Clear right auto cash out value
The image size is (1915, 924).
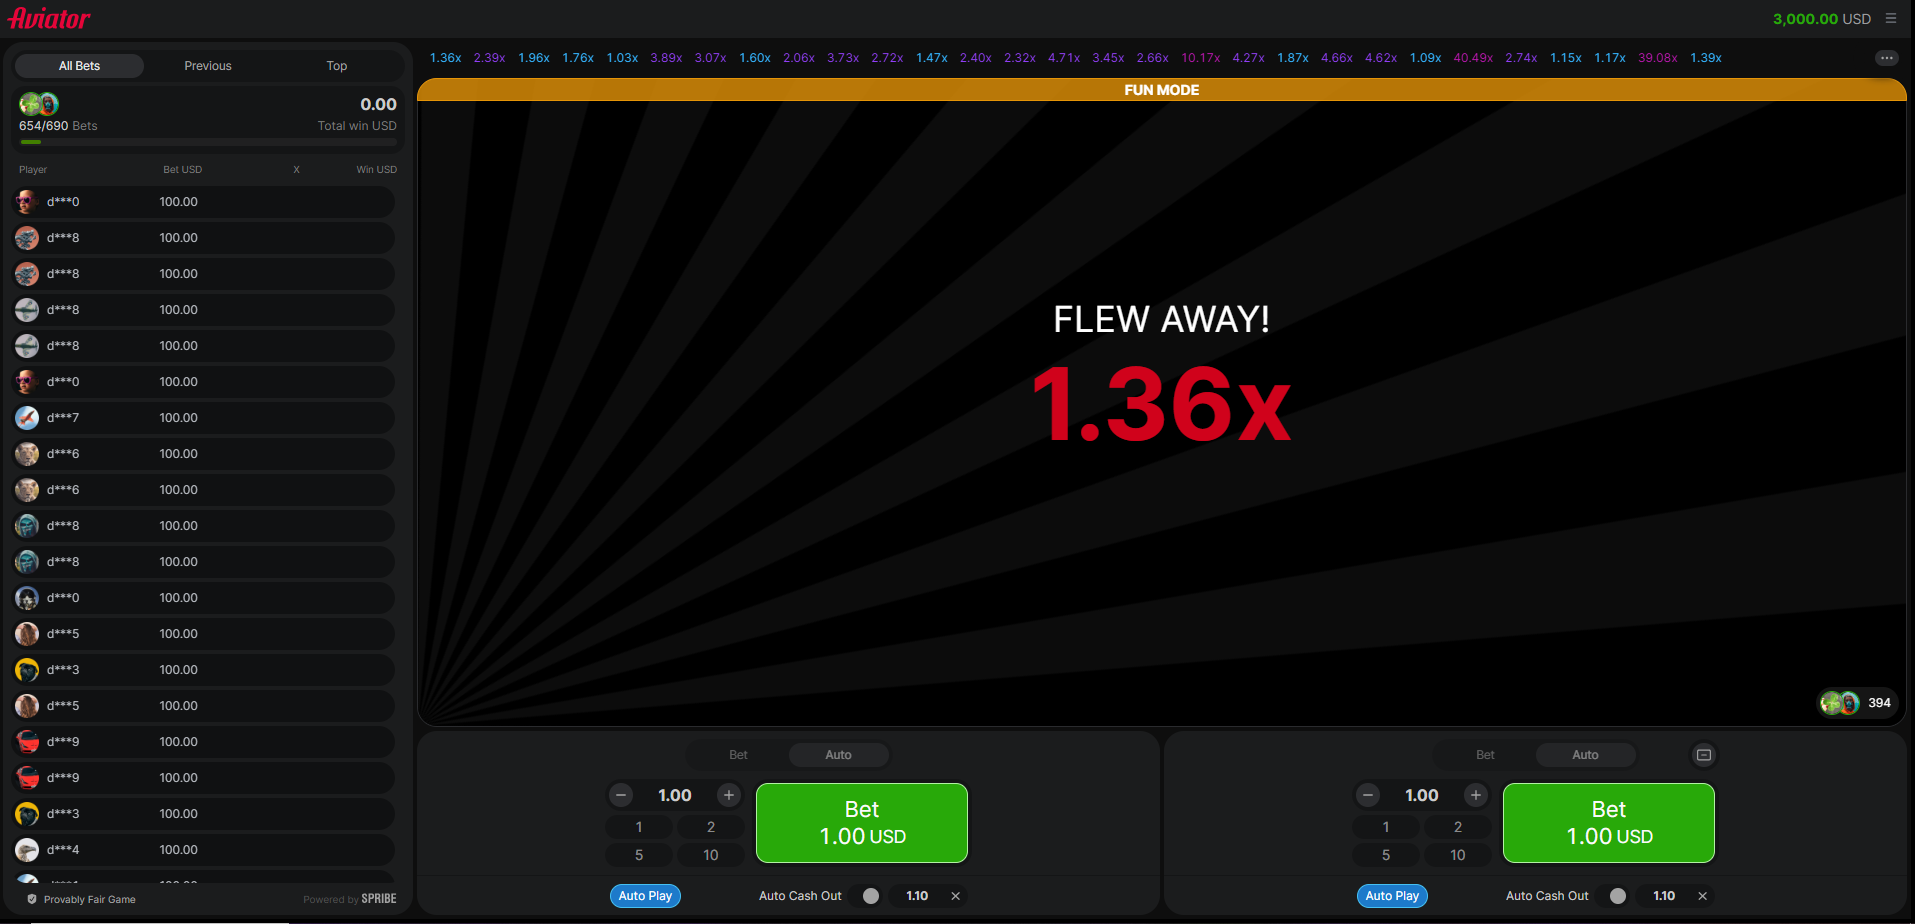[x=1702, y=896]
